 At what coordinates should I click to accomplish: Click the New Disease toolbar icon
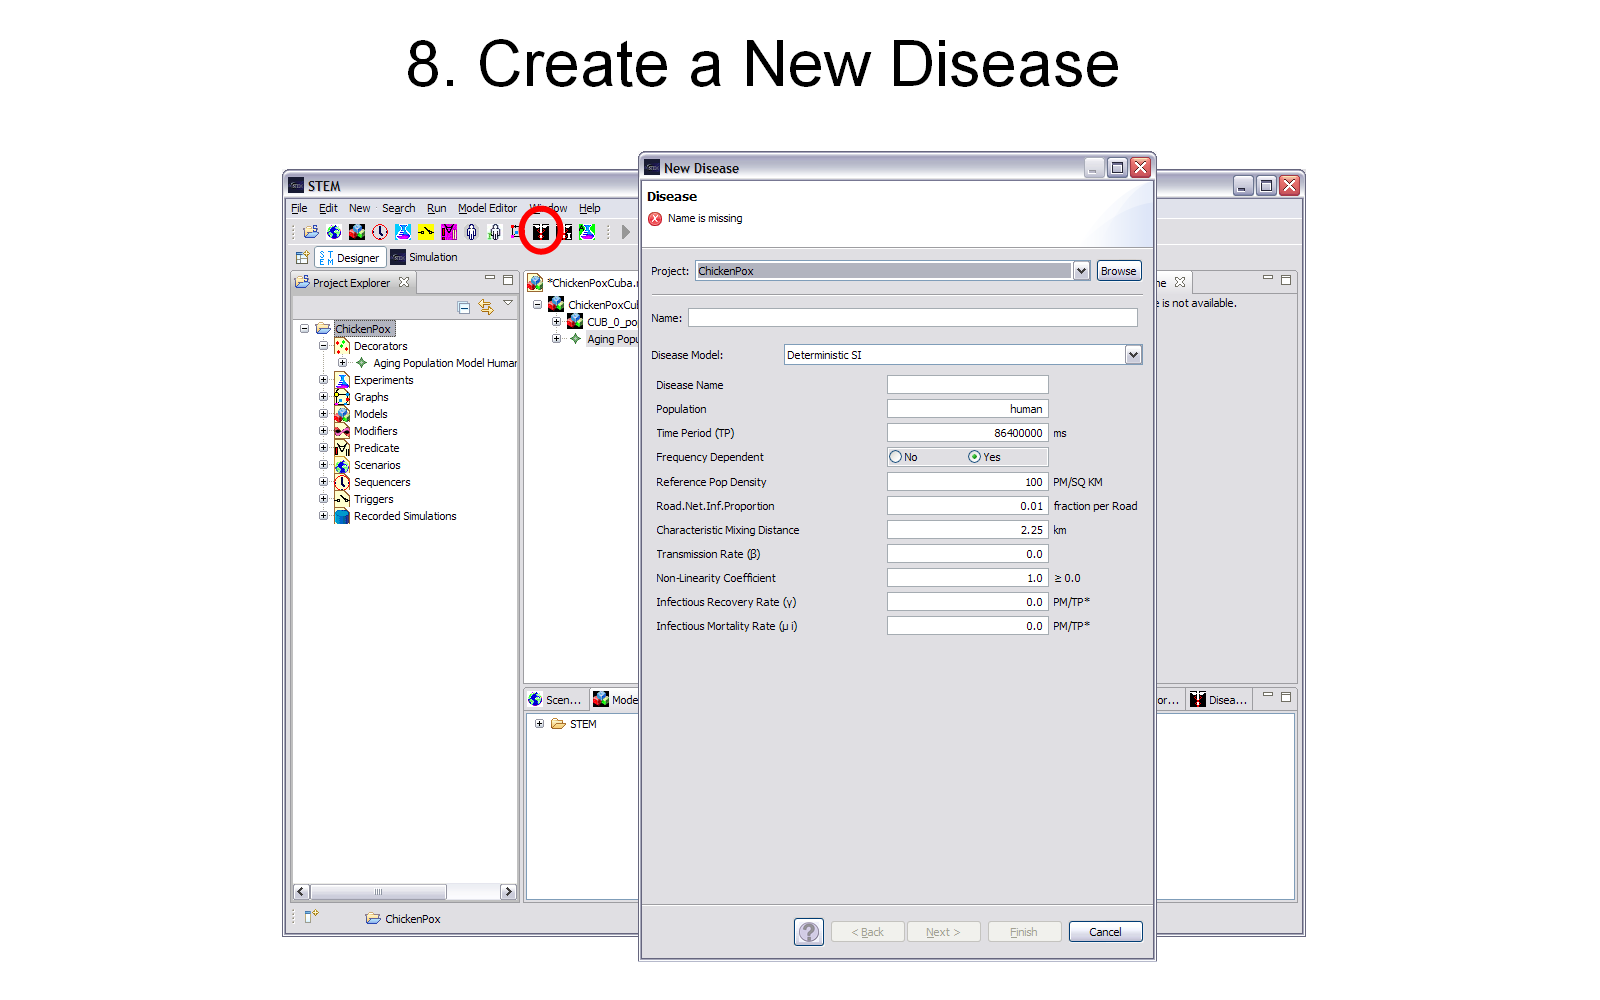coord(541,232)
